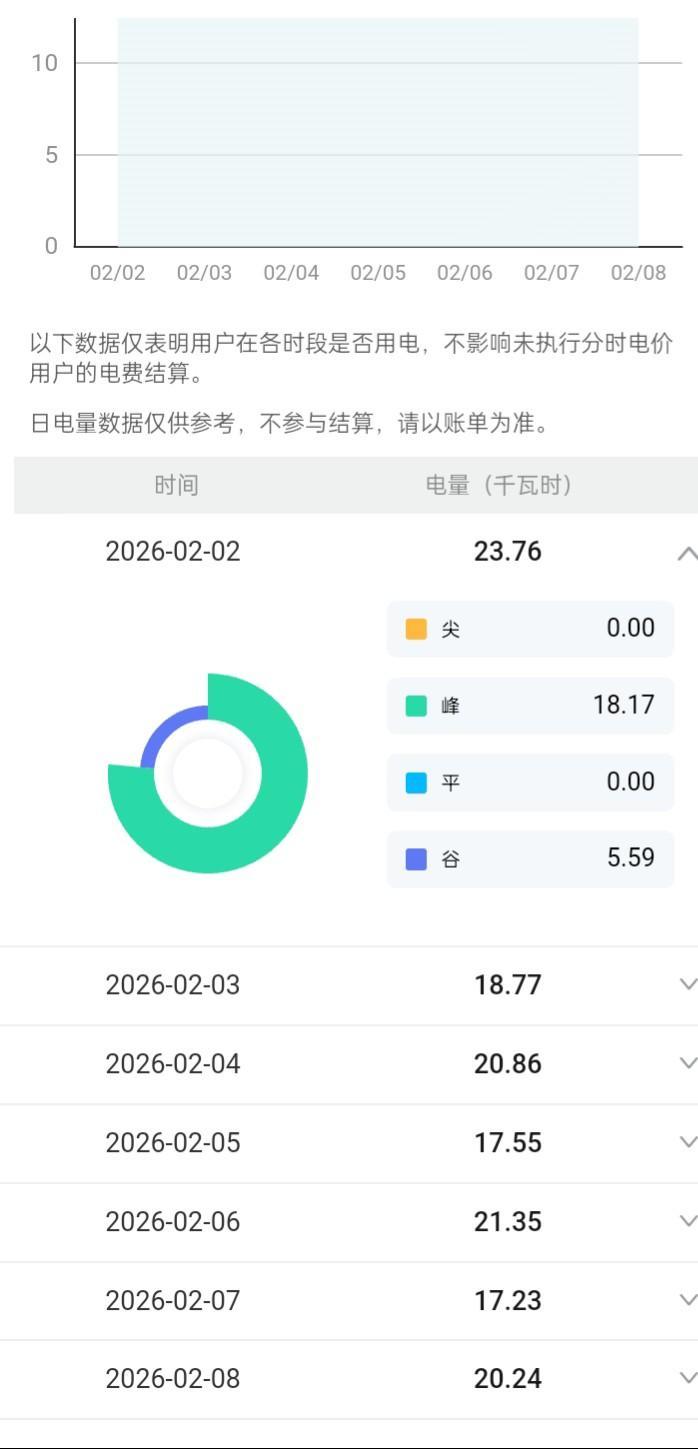Click the blue 平 color swatch
This screenshot has height=1449, width=698.
[x=416, y=782]
